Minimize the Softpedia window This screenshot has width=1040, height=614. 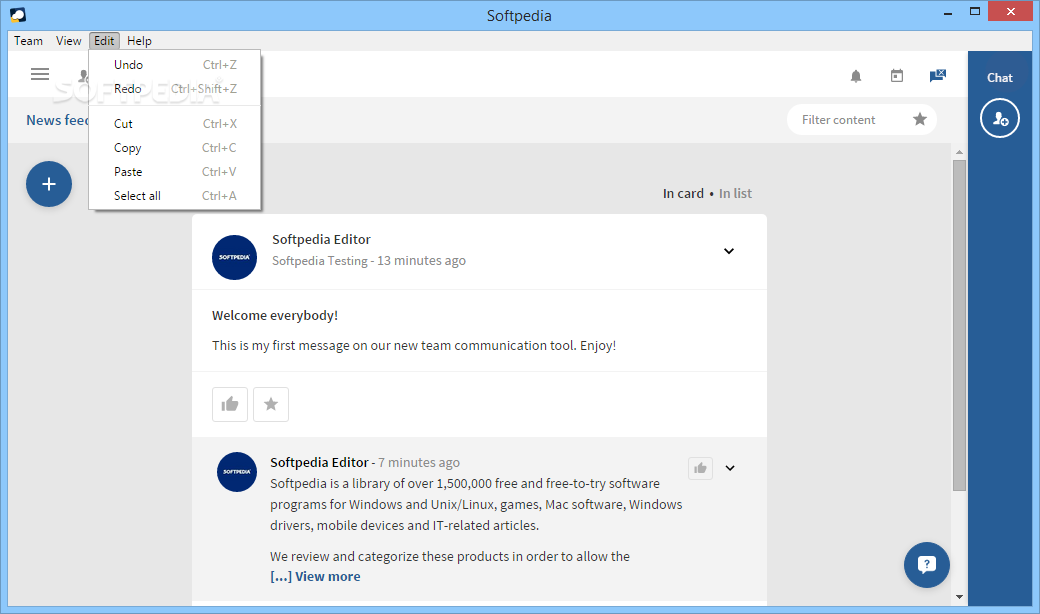[948, 13]
